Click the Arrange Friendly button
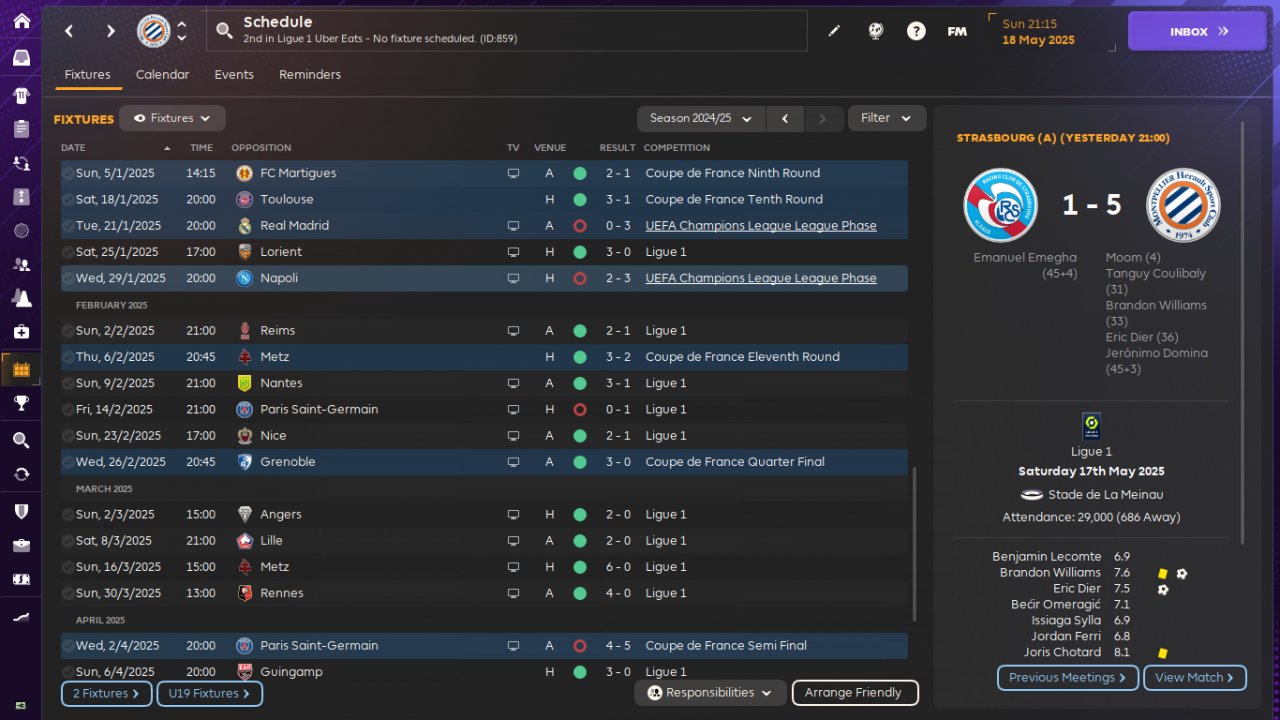The width and height of the screenshot is (1280, 720). 854,692
